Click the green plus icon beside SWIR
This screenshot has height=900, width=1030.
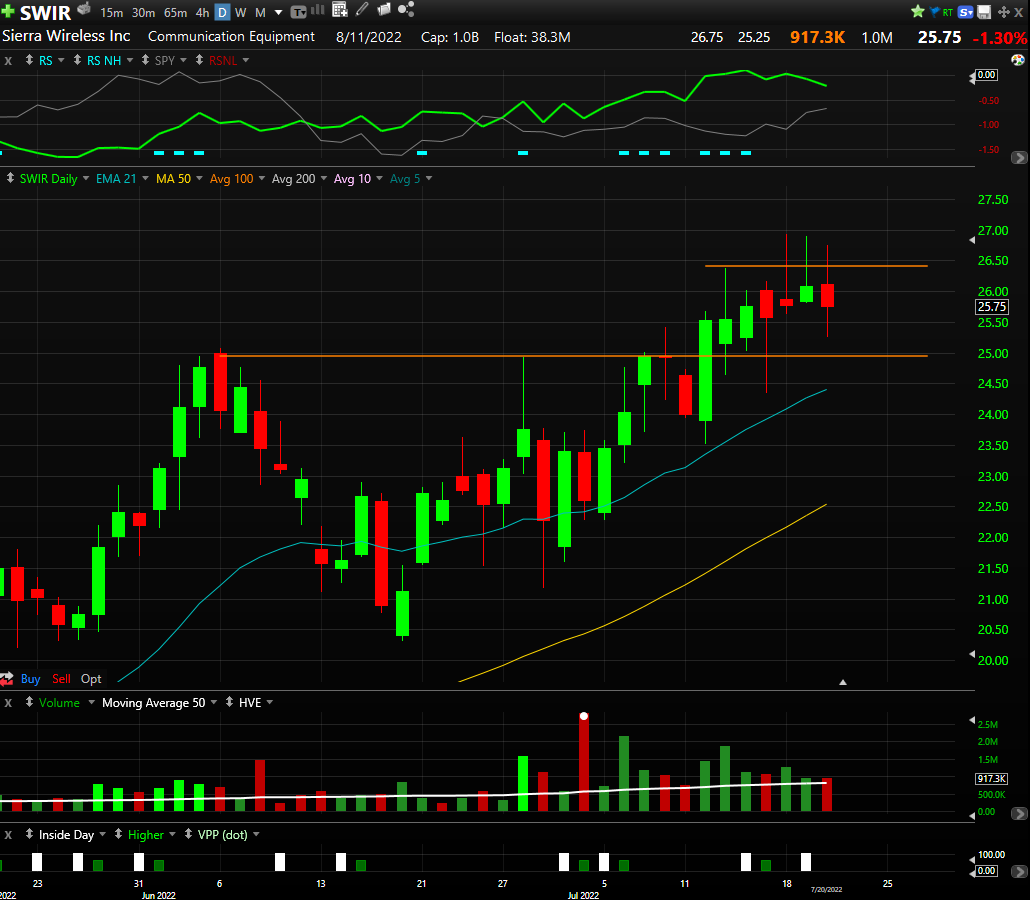8,11
